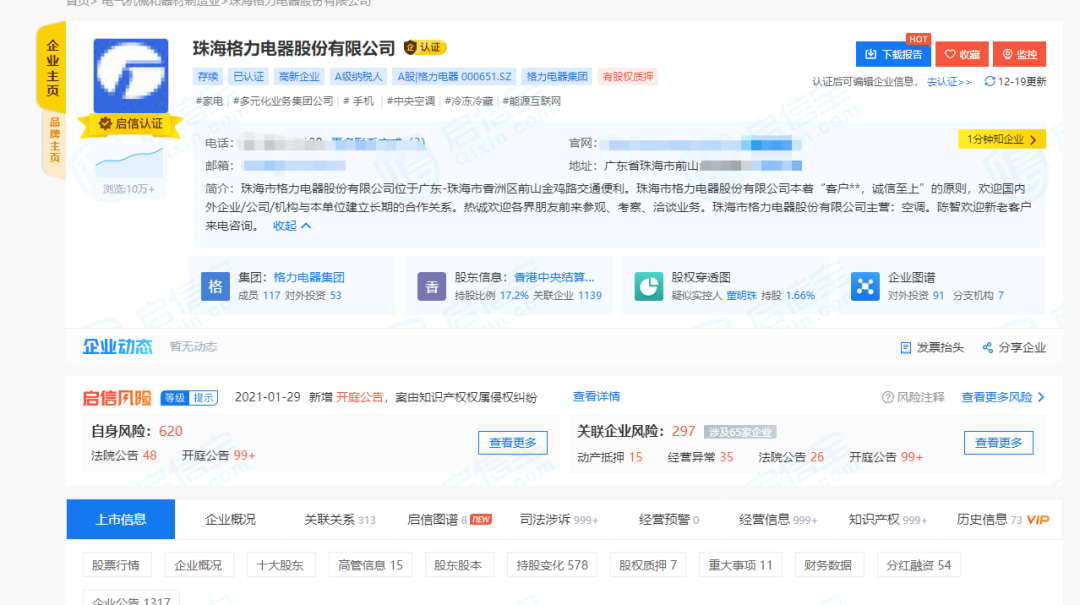Image resolution: width=1080 pixels, height=605 pixels.
Task: Open the 企业图谱 network icon
Action: click(x=864, y=286)
